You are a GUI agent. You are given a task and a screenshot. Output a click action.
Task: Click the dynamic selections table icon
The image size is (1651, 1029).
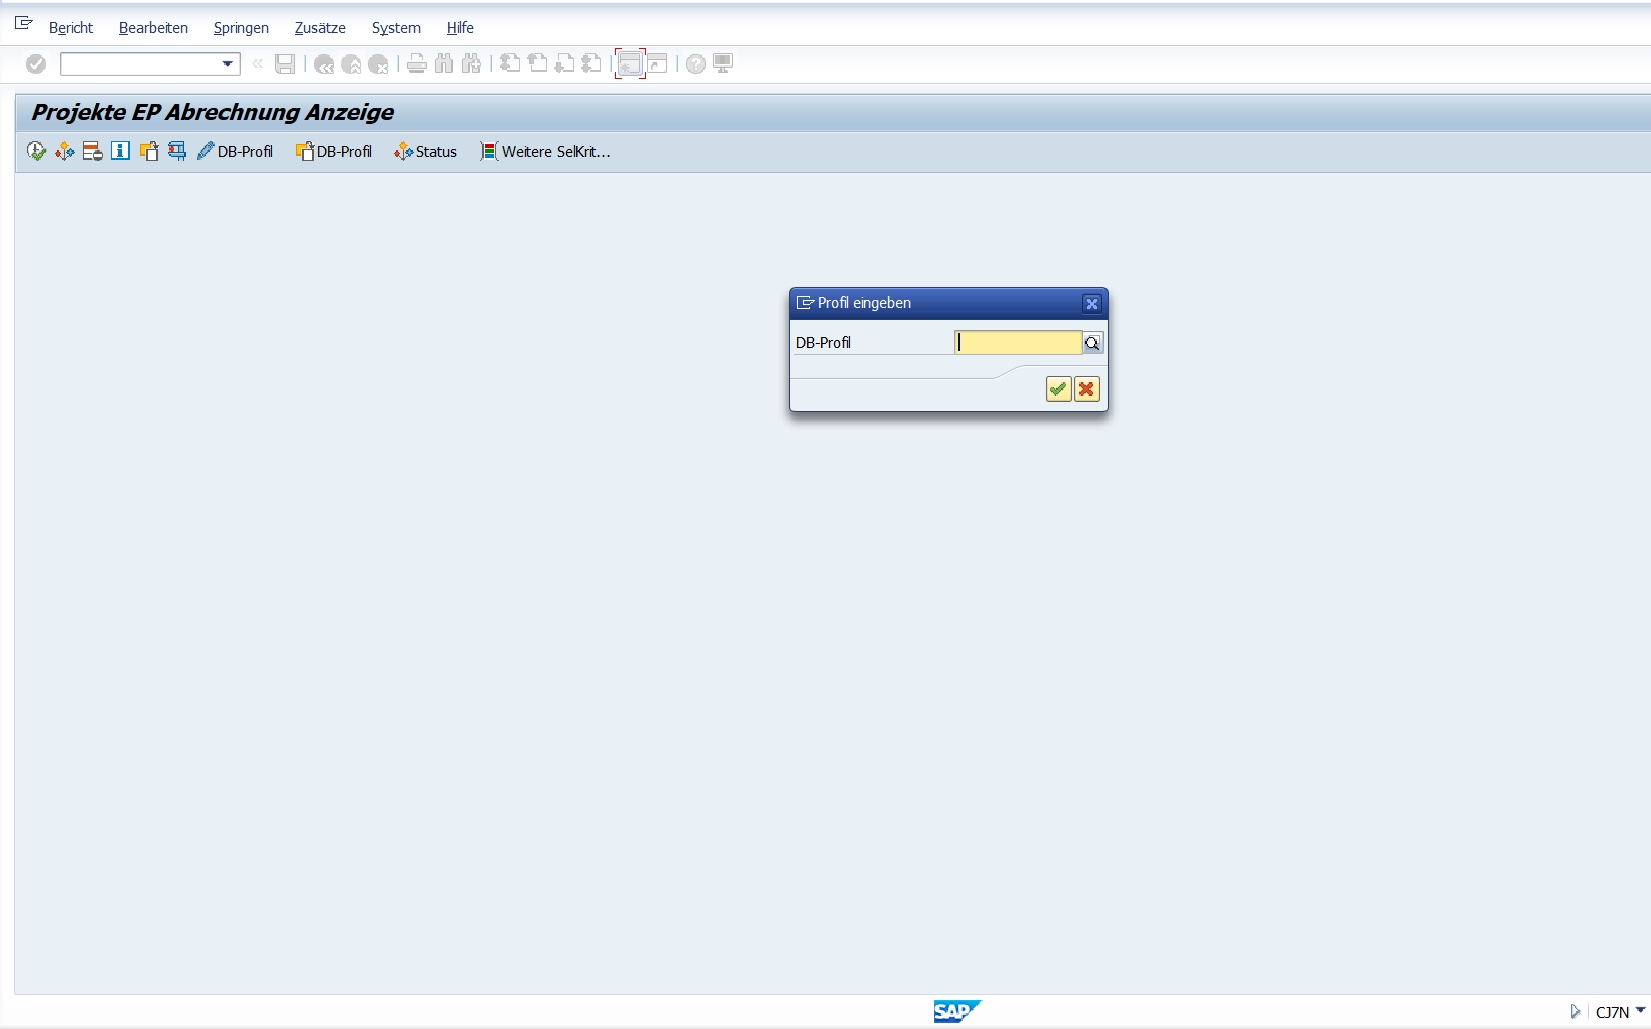coord(93,151)
